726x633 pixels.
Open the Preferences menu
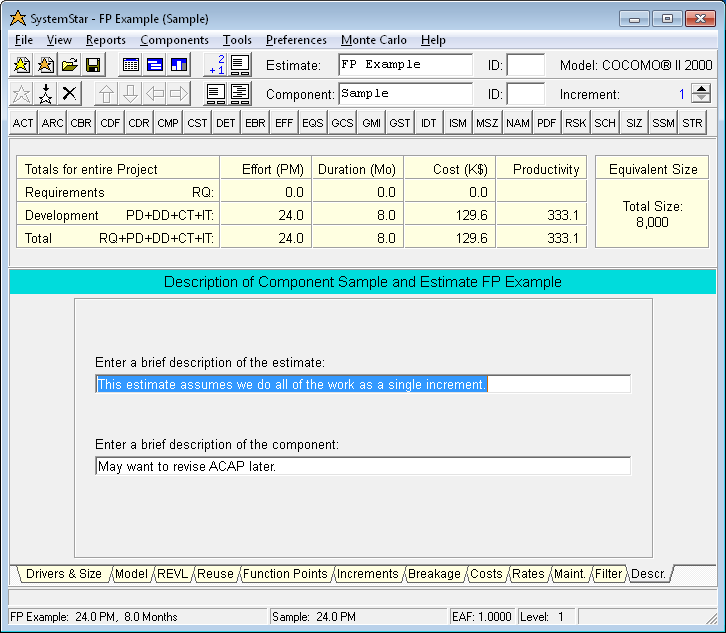(x=296, y=40)
